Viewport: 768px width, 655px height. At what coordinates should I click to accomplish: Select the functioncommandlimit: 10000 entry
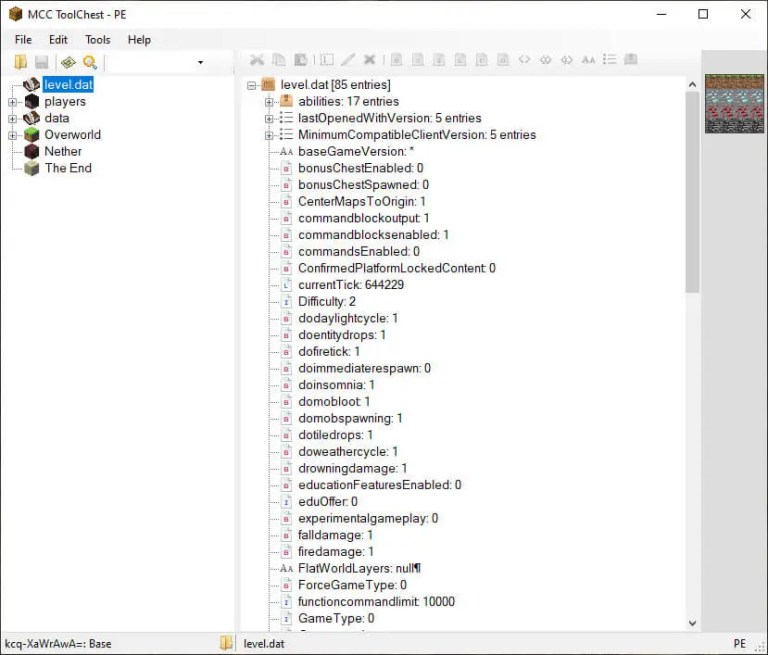tap(376, 601)
